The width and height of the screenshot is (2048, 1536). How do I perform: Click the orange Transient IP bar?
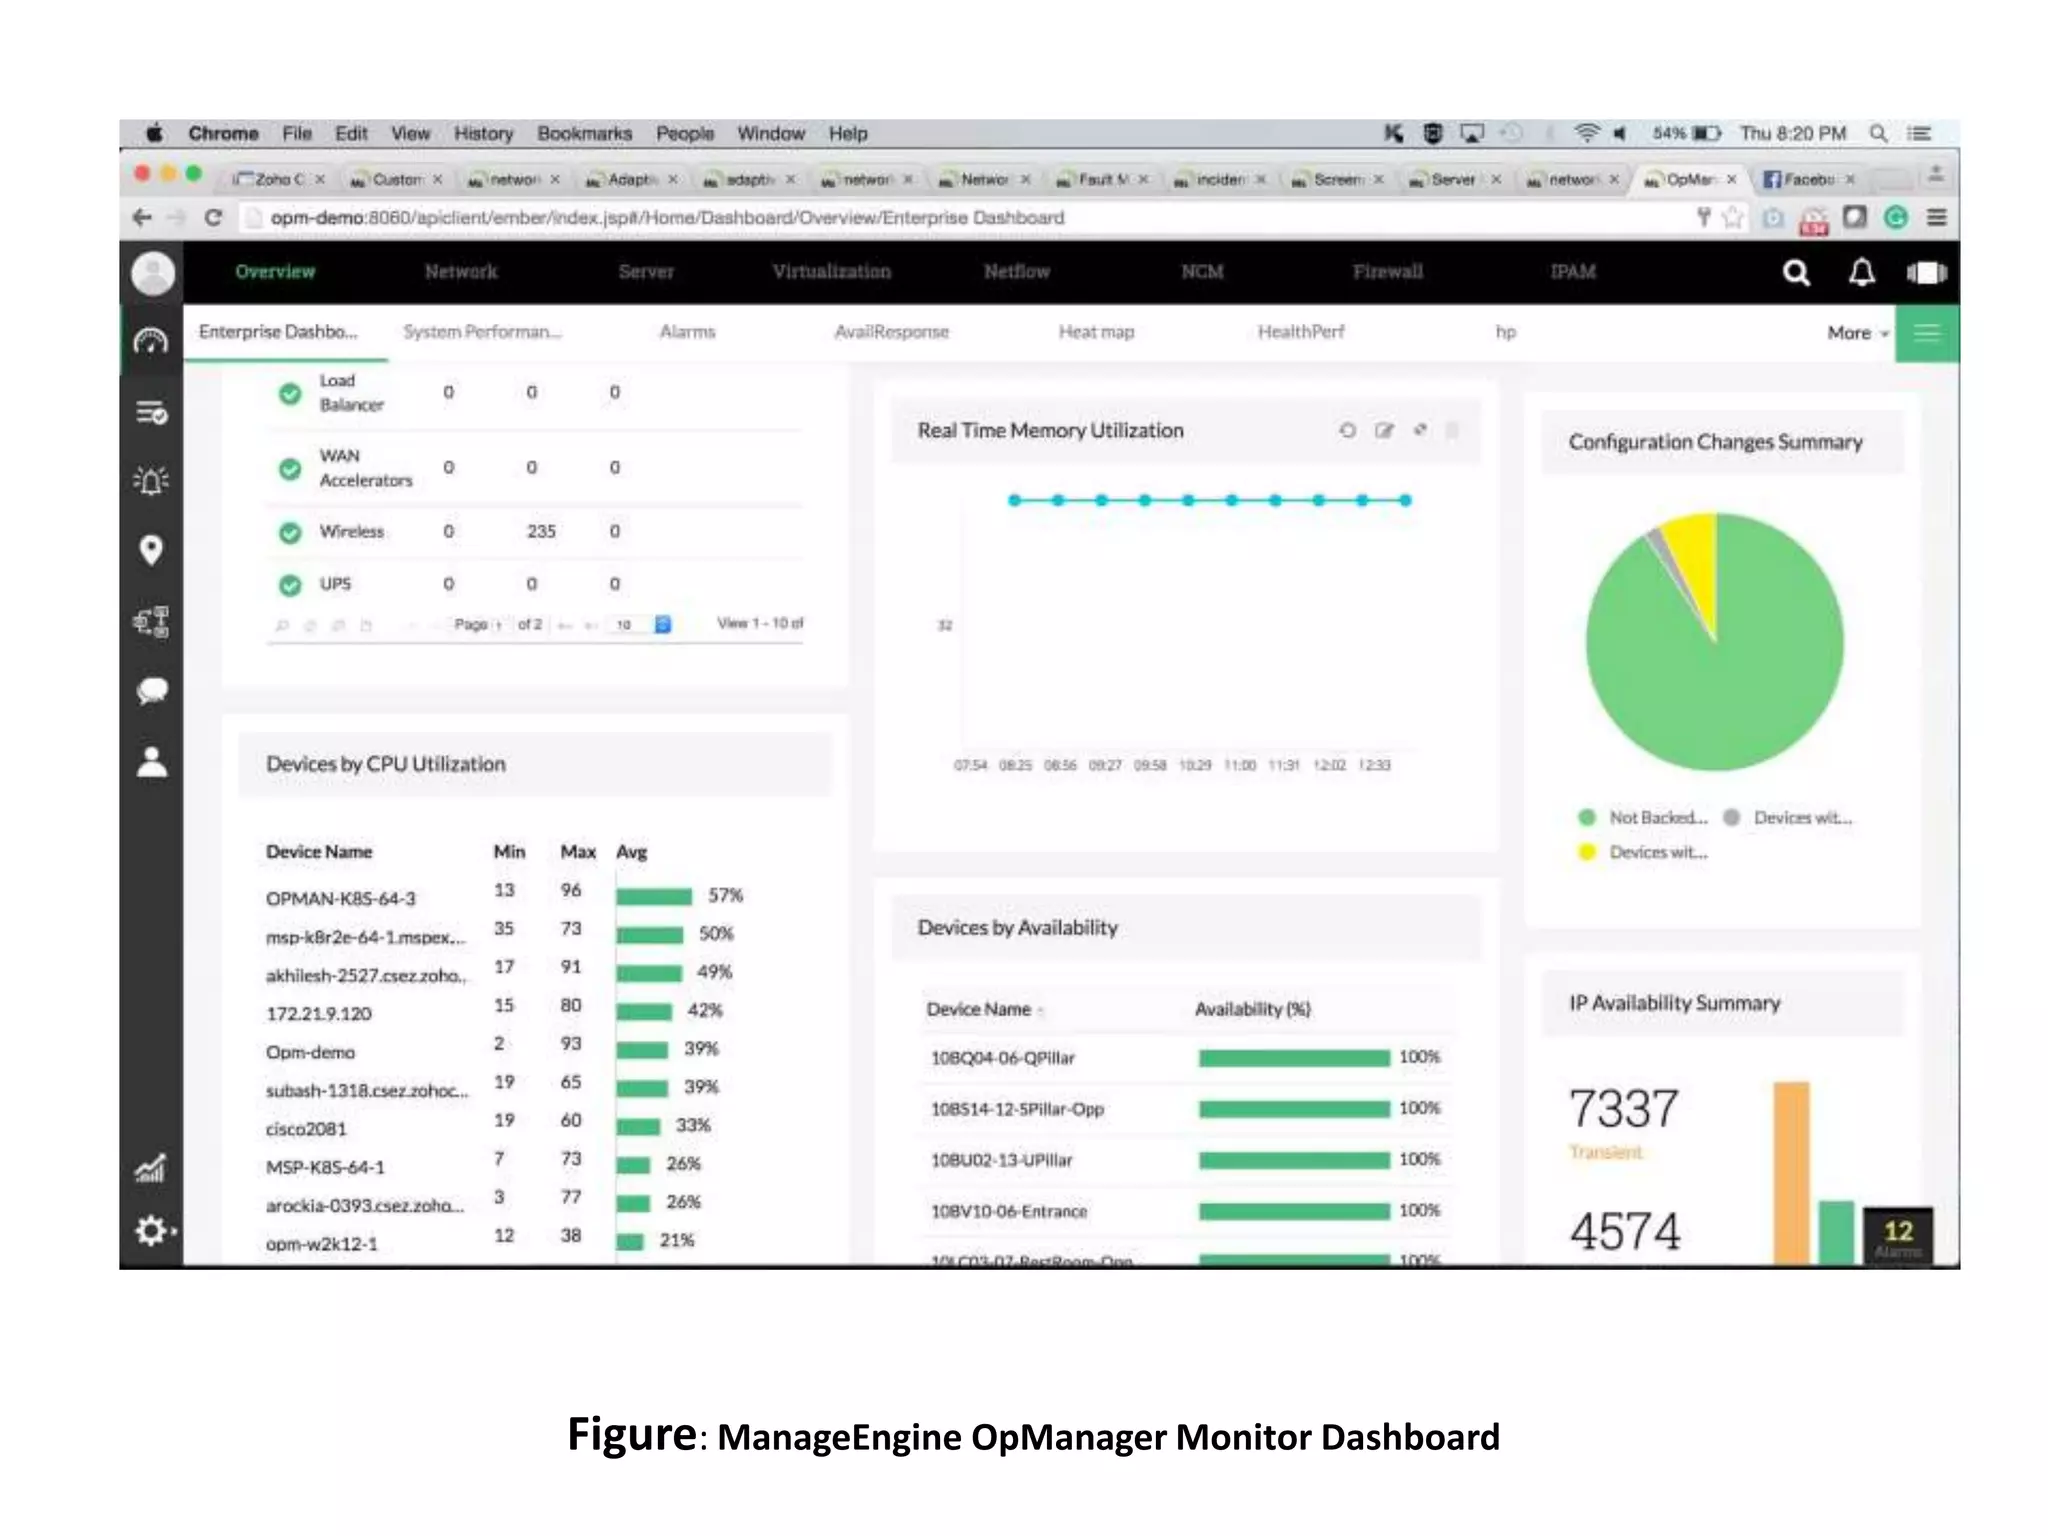click(x=1791, y=1173)
